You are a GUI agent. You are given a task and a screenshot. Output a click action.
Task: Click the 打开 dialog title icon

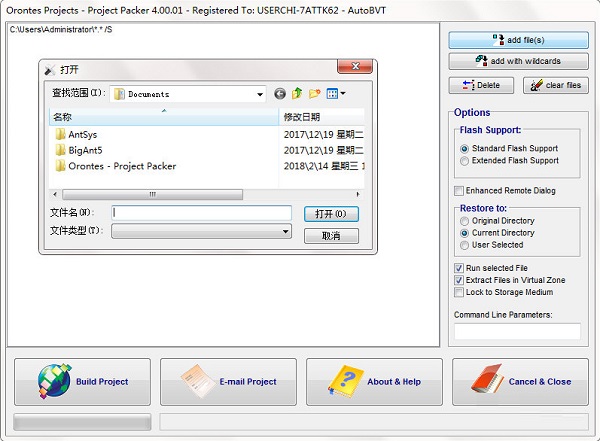tap(50, 70)
